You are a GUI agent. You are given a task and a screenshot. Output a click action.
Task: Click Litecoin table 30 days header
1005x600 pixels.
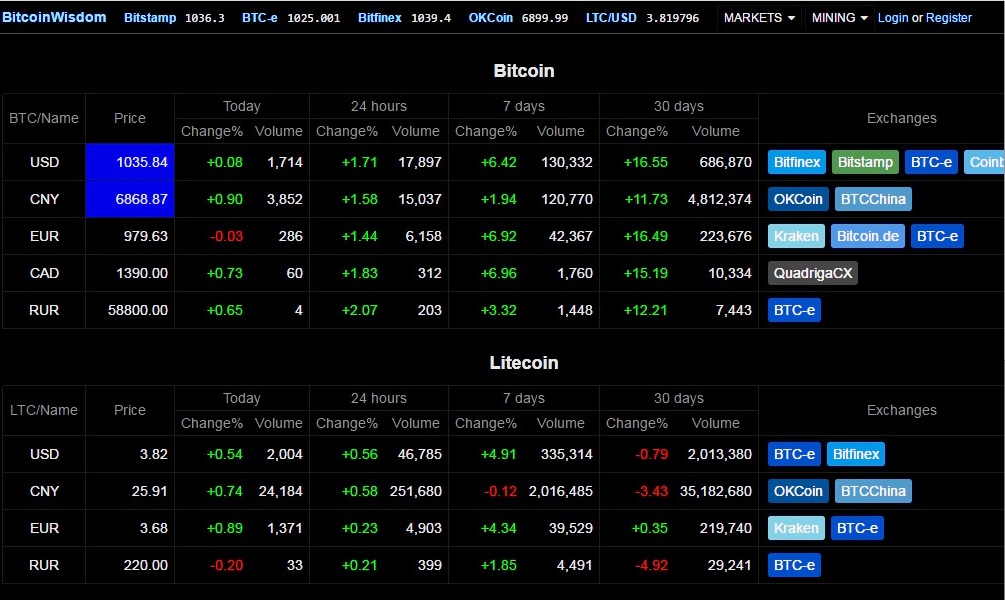pyautogui.click(x=679, y=398)
